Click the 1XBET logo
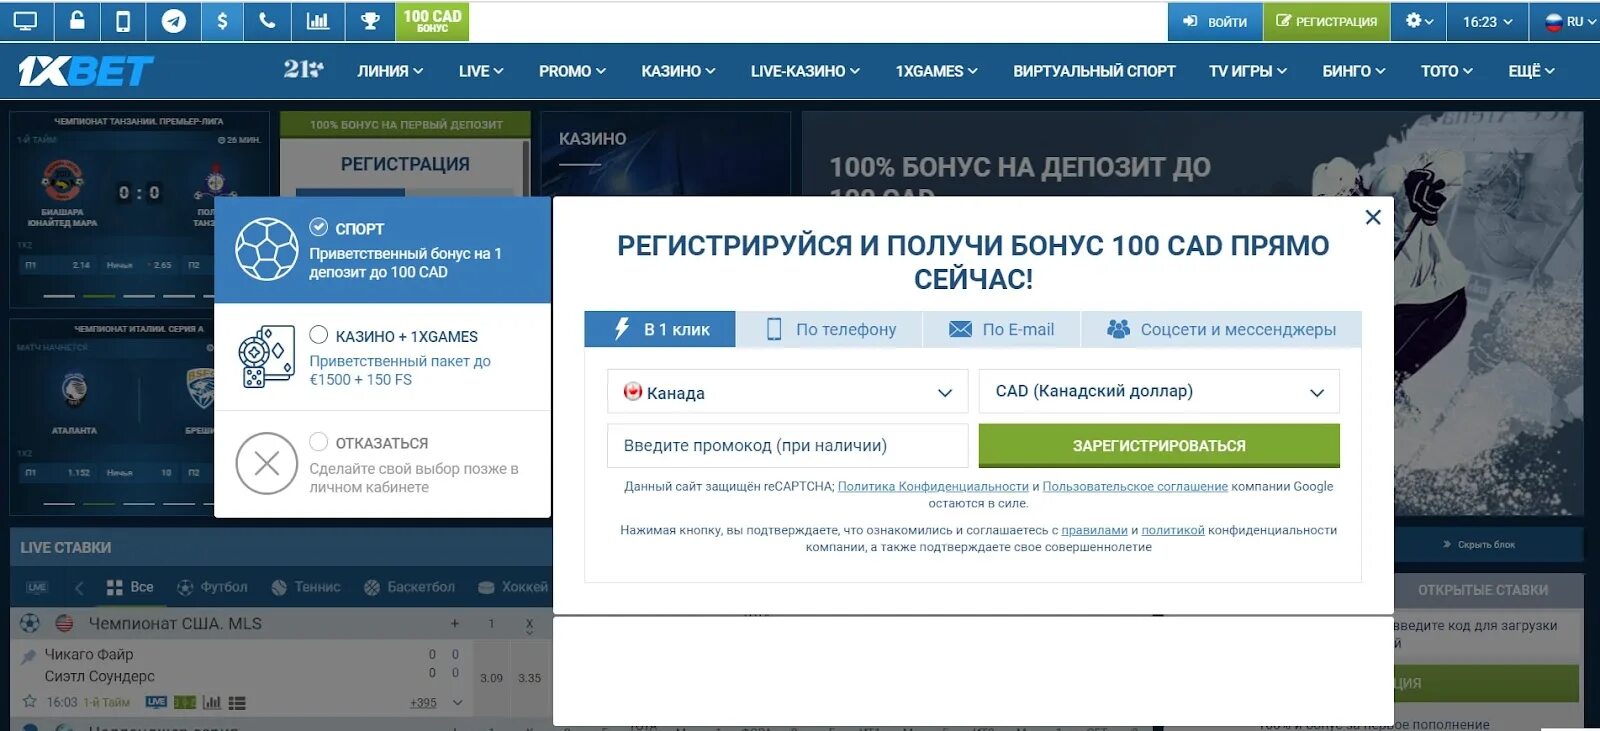The height and width of the screenshot is (731, 1600). pyautogui.click(x=86, y=71)
